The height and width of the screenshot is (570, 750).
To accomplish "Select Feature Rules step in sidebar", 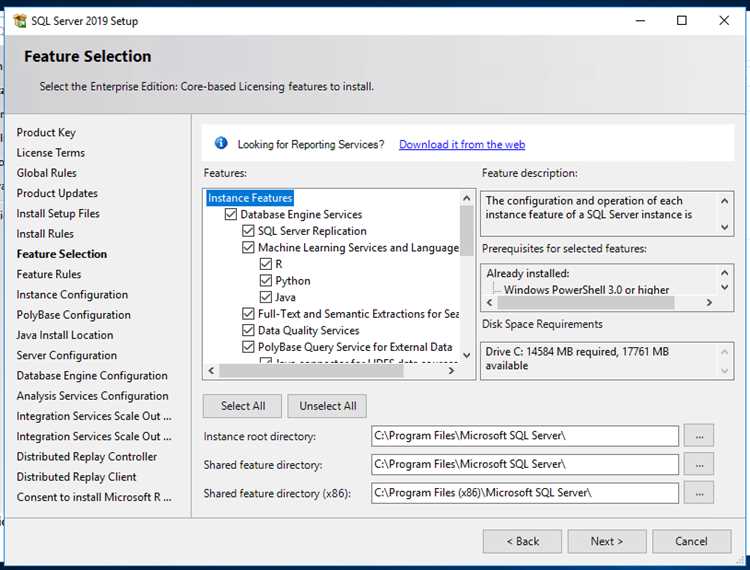I will click(x=49, y=274).
